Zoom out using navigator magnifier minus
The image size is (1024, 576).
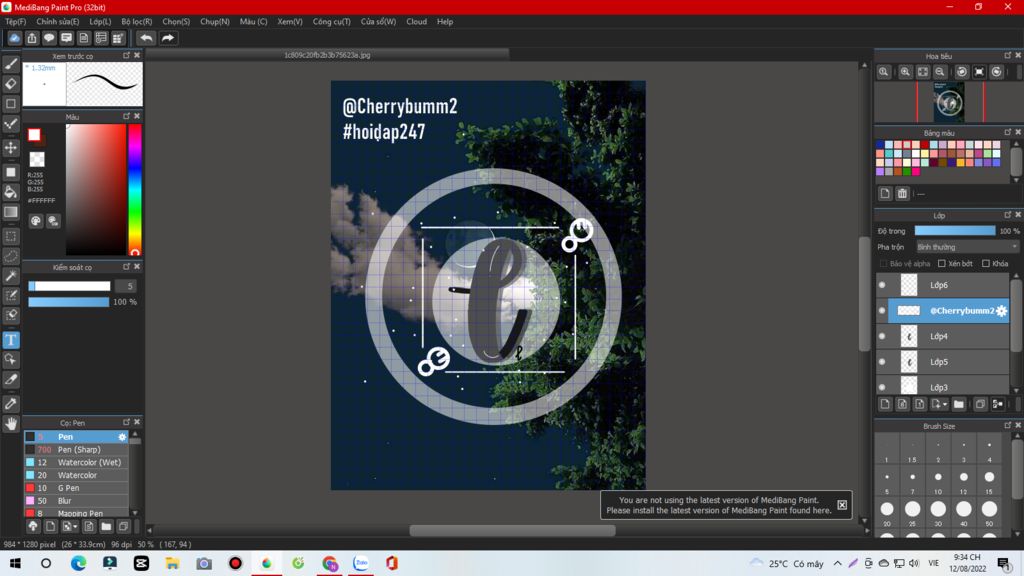point(940,72)
